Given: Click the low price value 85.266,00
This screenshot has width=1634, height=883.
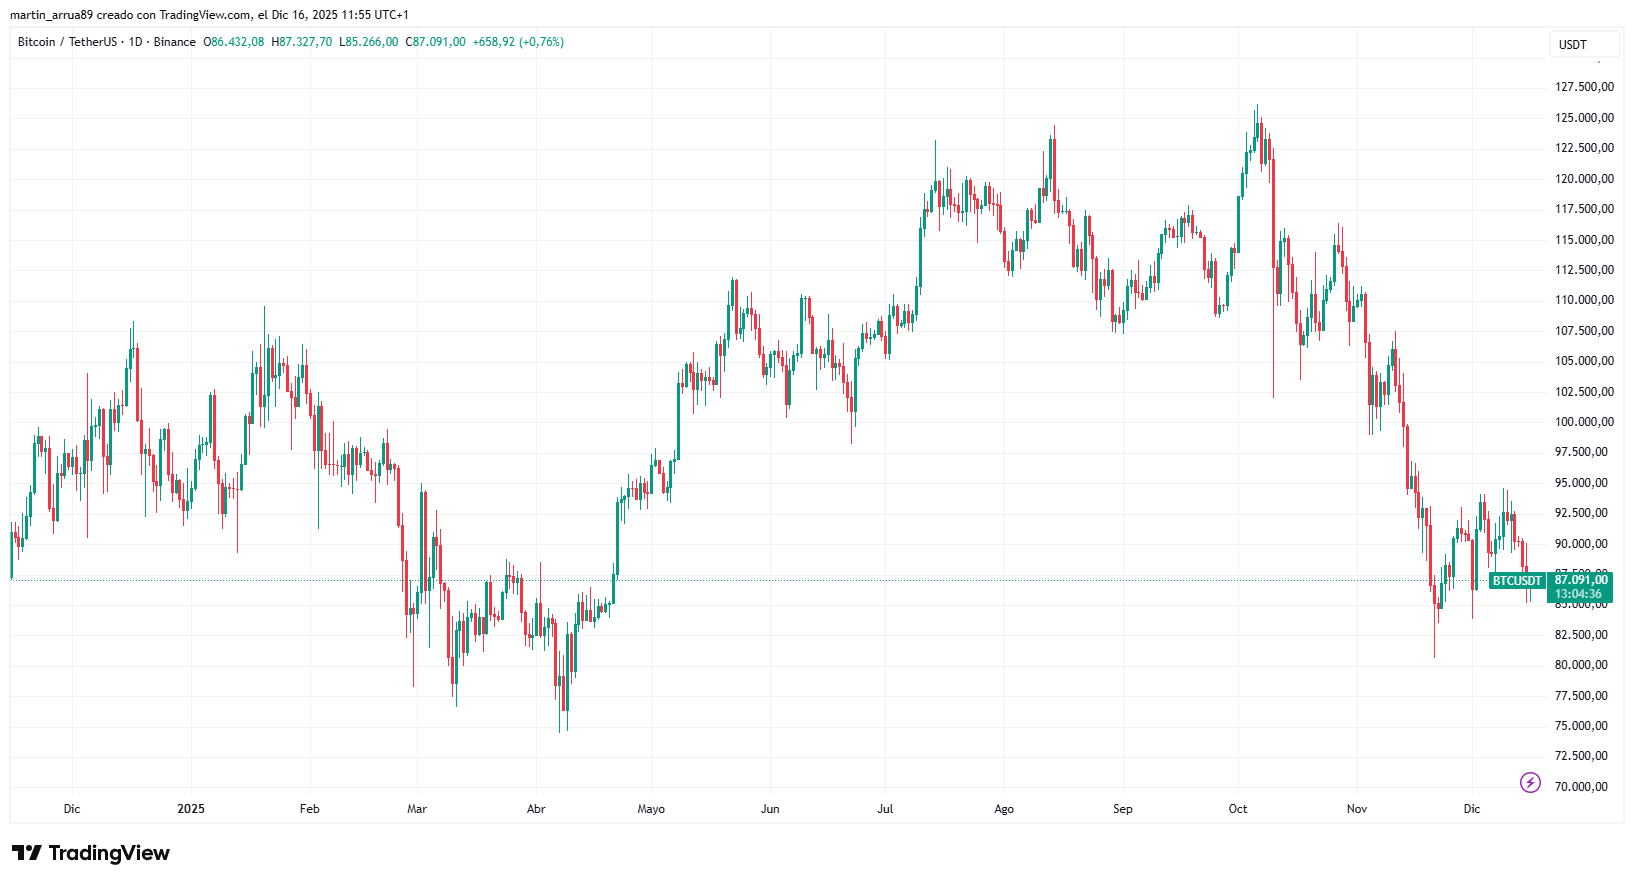Looking at the screenshot, I should pyautogui.click(x=372, y=42).
